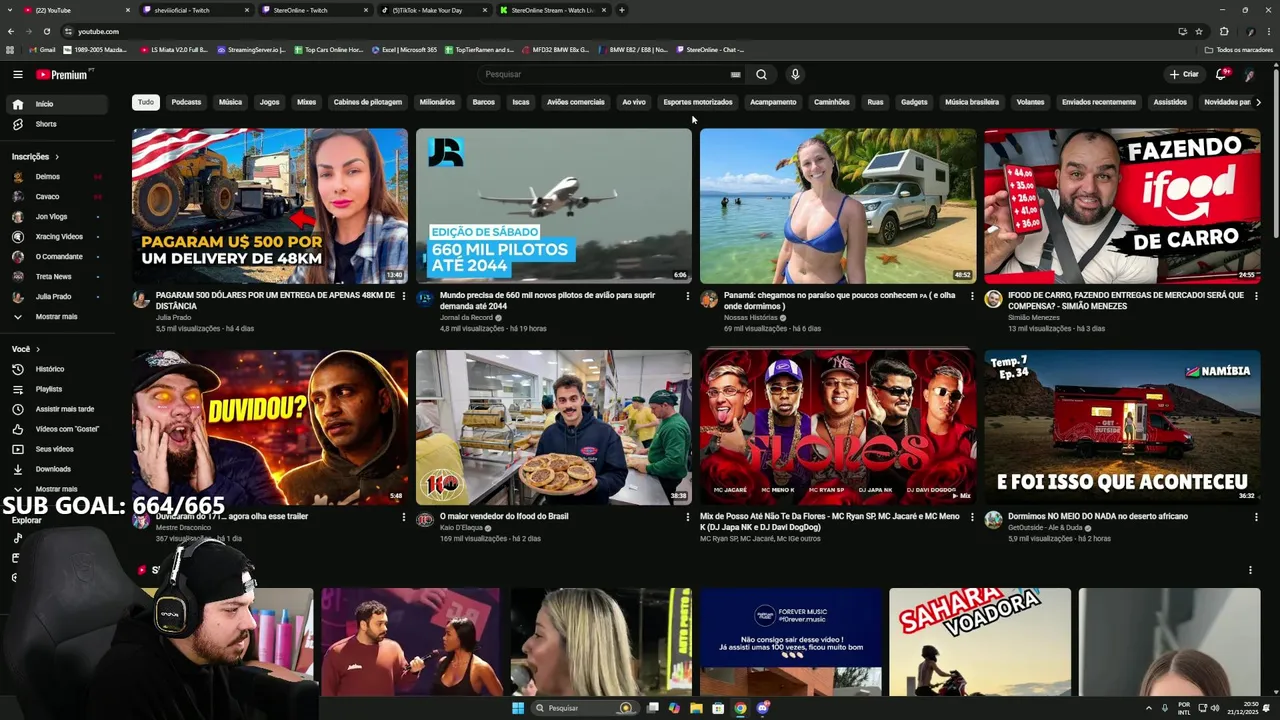
Task: Open the notifications bell
Action: [1221, 74]
